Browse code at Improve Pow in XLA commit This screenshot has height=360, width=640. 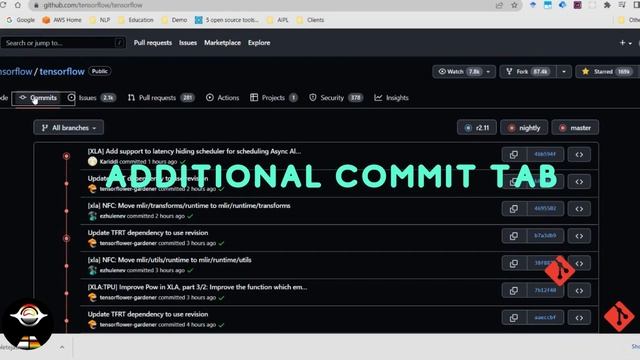click(x=579, y=291)
